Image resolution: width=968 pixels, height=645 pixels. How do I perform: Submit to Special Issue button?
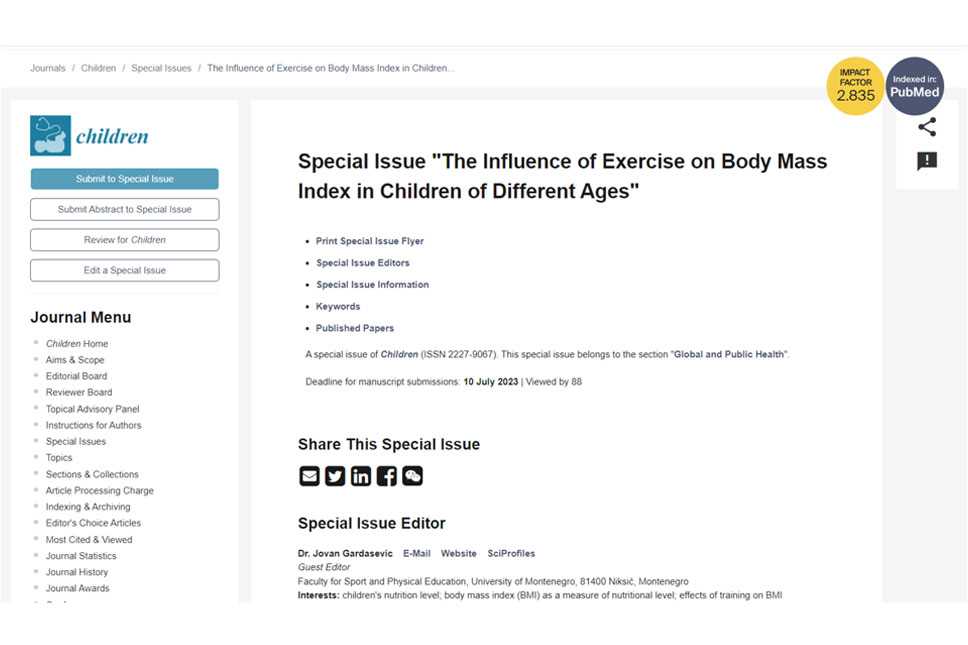[125, 179]
